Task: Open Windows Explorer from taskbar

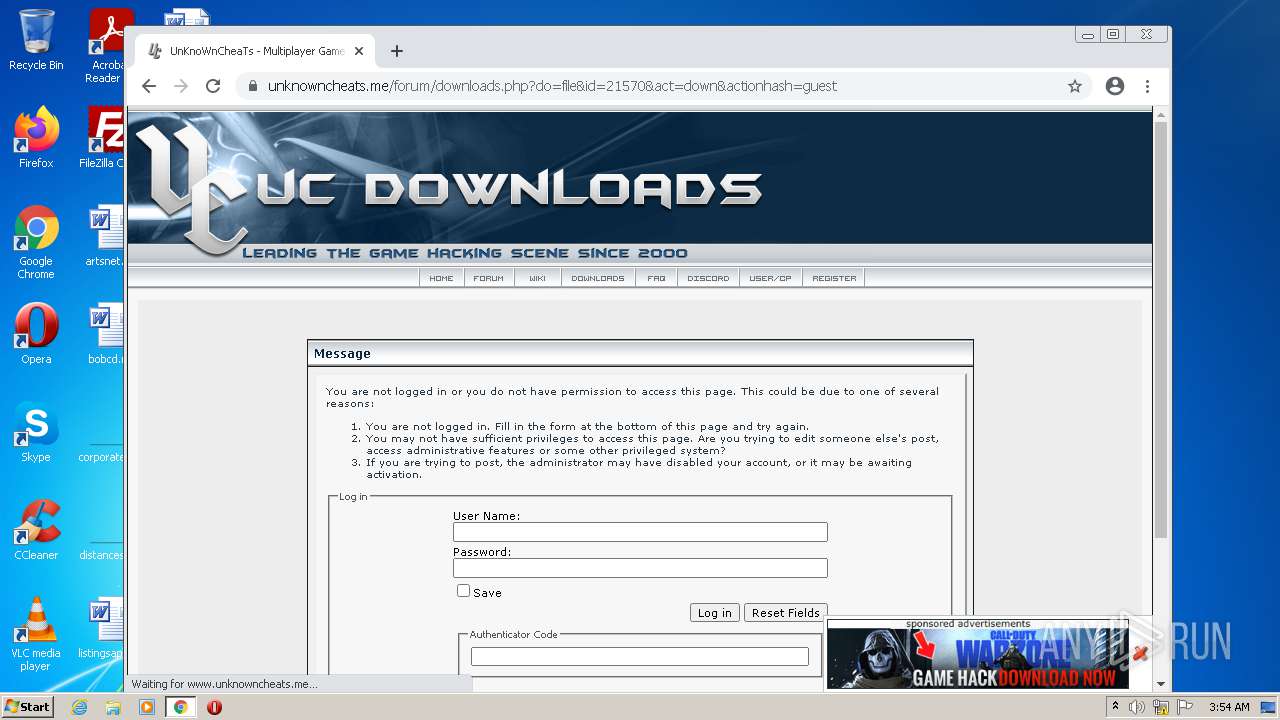Action: pos(113,707)
